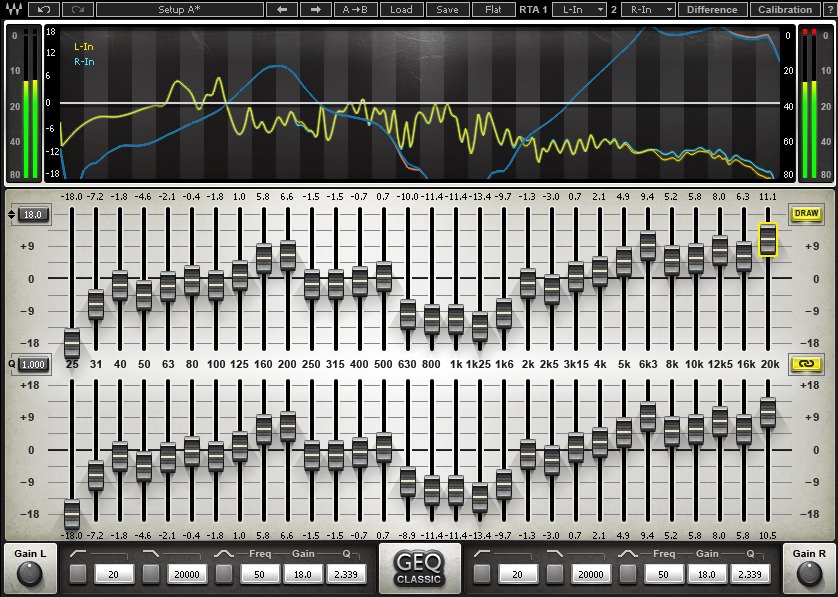Image resolution: width=838 pixels, height=597 pixels.
Task: Open the Waves logo WaveSystem menu
Action: (14, 9)
